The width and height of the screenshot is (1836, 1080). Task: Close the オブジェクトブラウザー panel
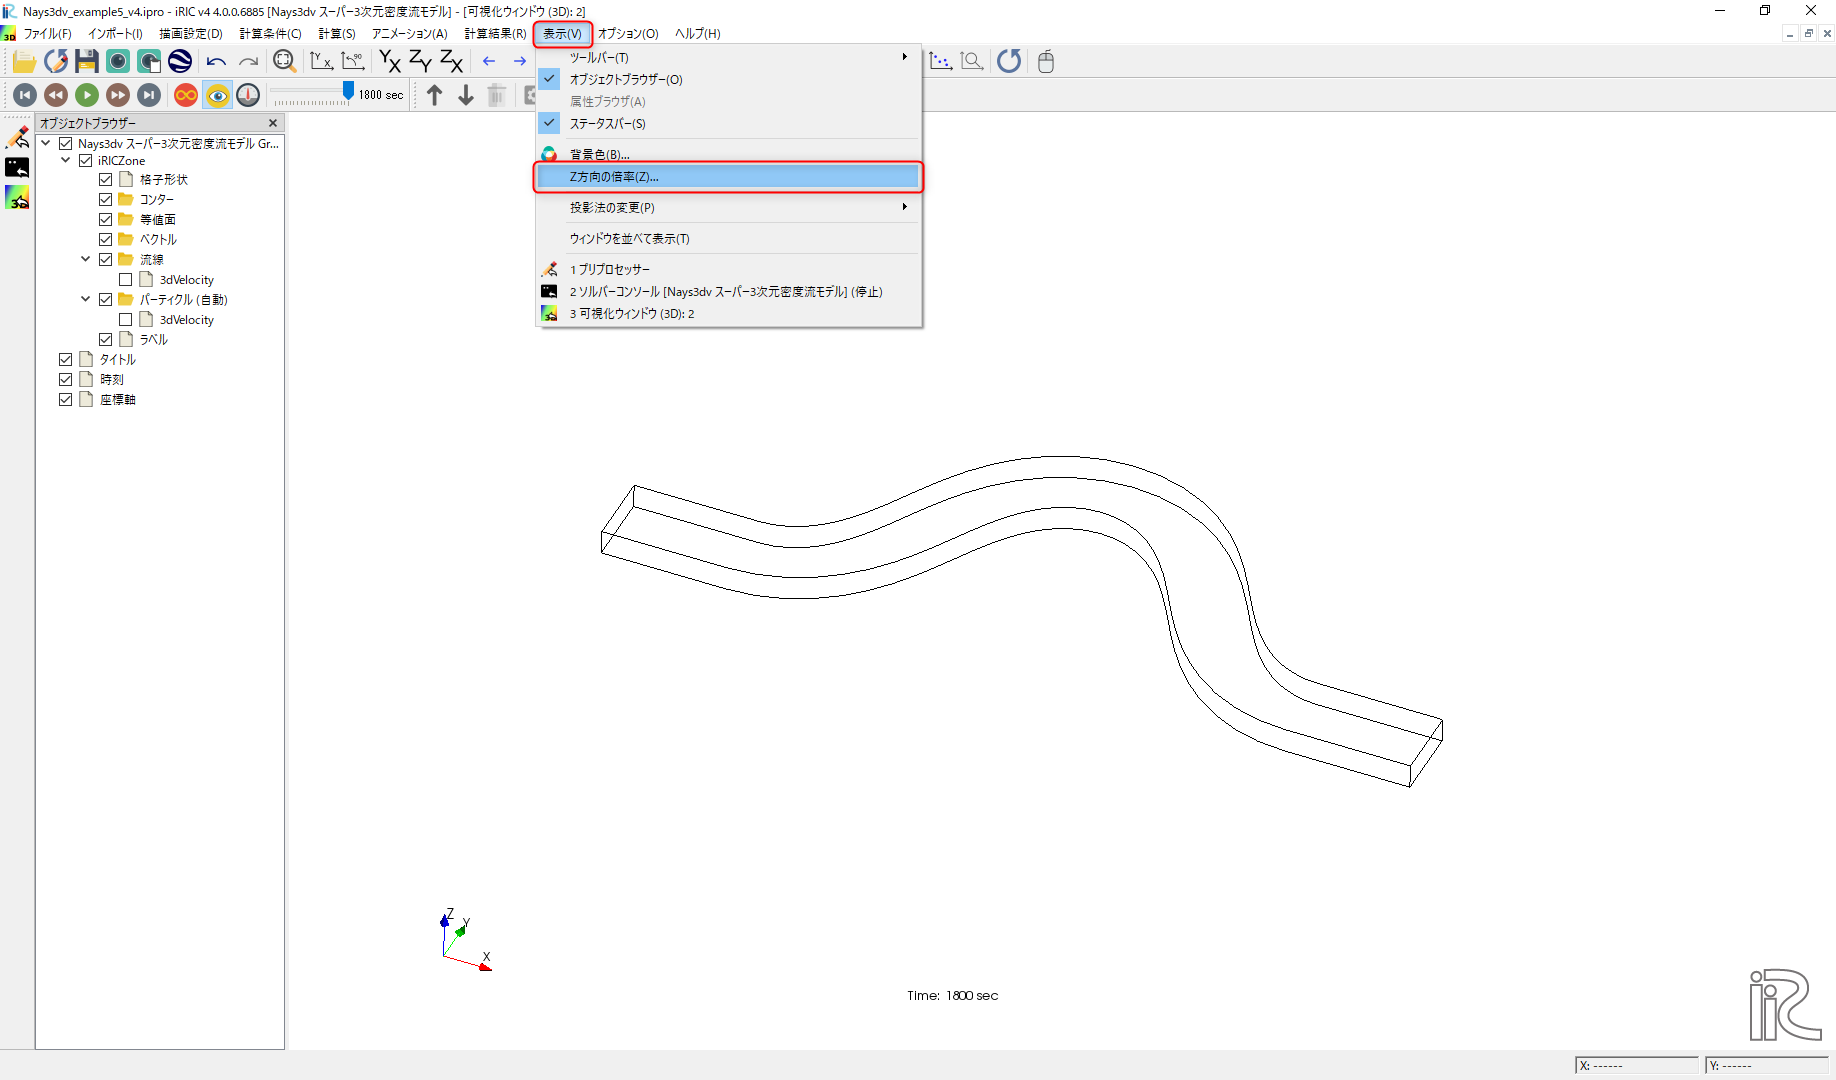(x=273, y=123)
